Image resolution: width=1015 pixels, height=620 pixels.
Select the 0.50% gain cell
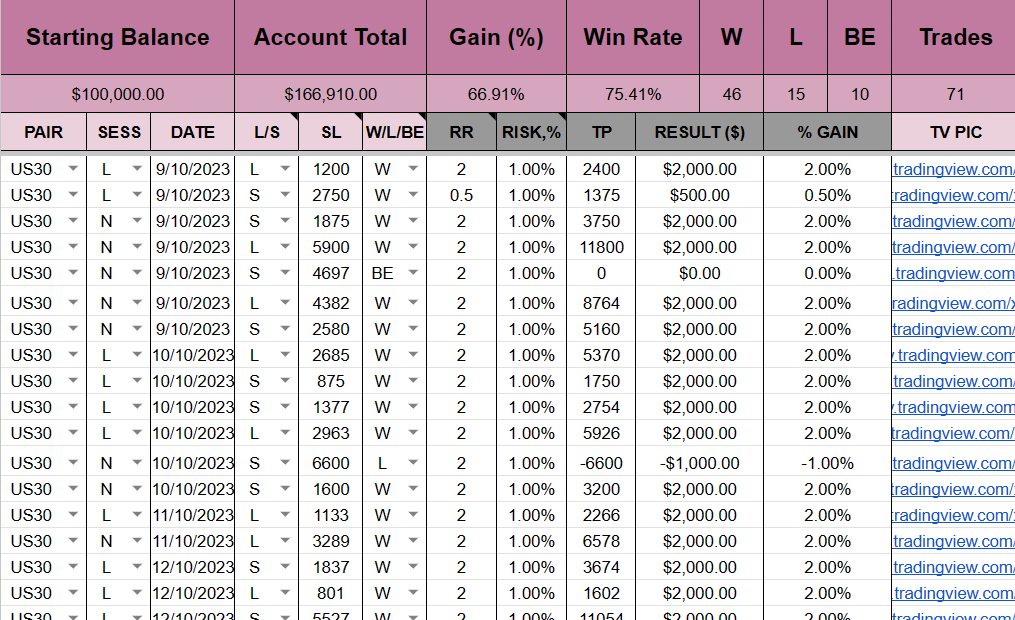(827, 195)
